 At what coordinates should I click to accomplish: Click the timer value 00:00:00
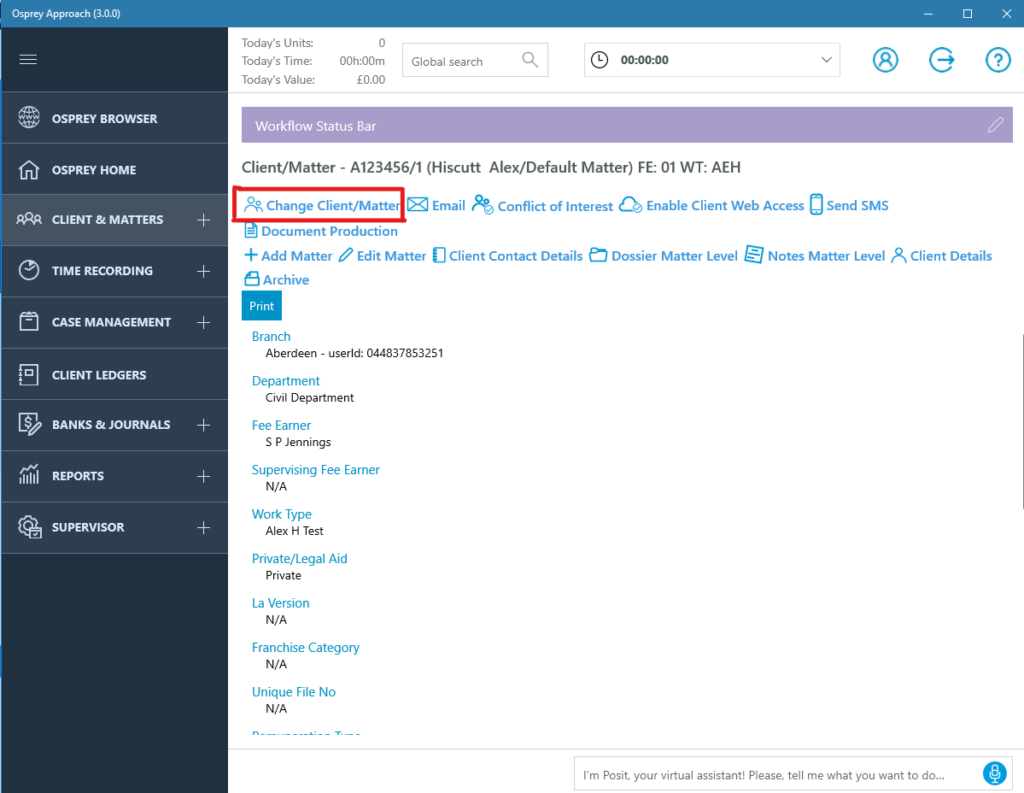[645, 60]
